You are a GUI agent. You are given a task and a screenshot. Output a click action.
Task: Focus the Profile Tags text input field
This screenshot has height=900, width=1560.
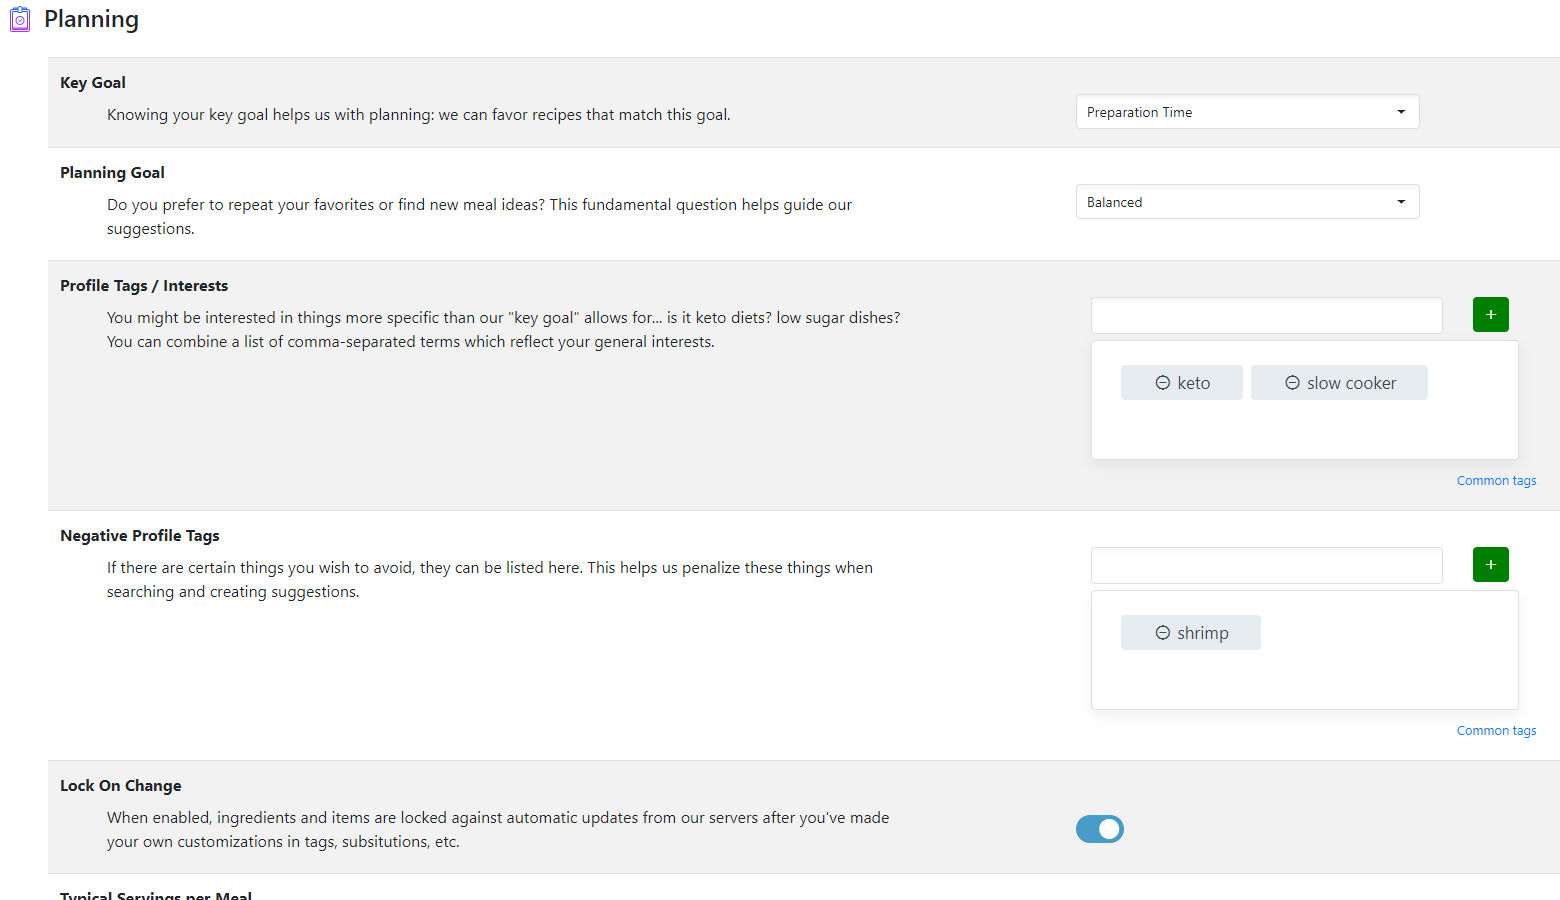[x=1266, y=316]
